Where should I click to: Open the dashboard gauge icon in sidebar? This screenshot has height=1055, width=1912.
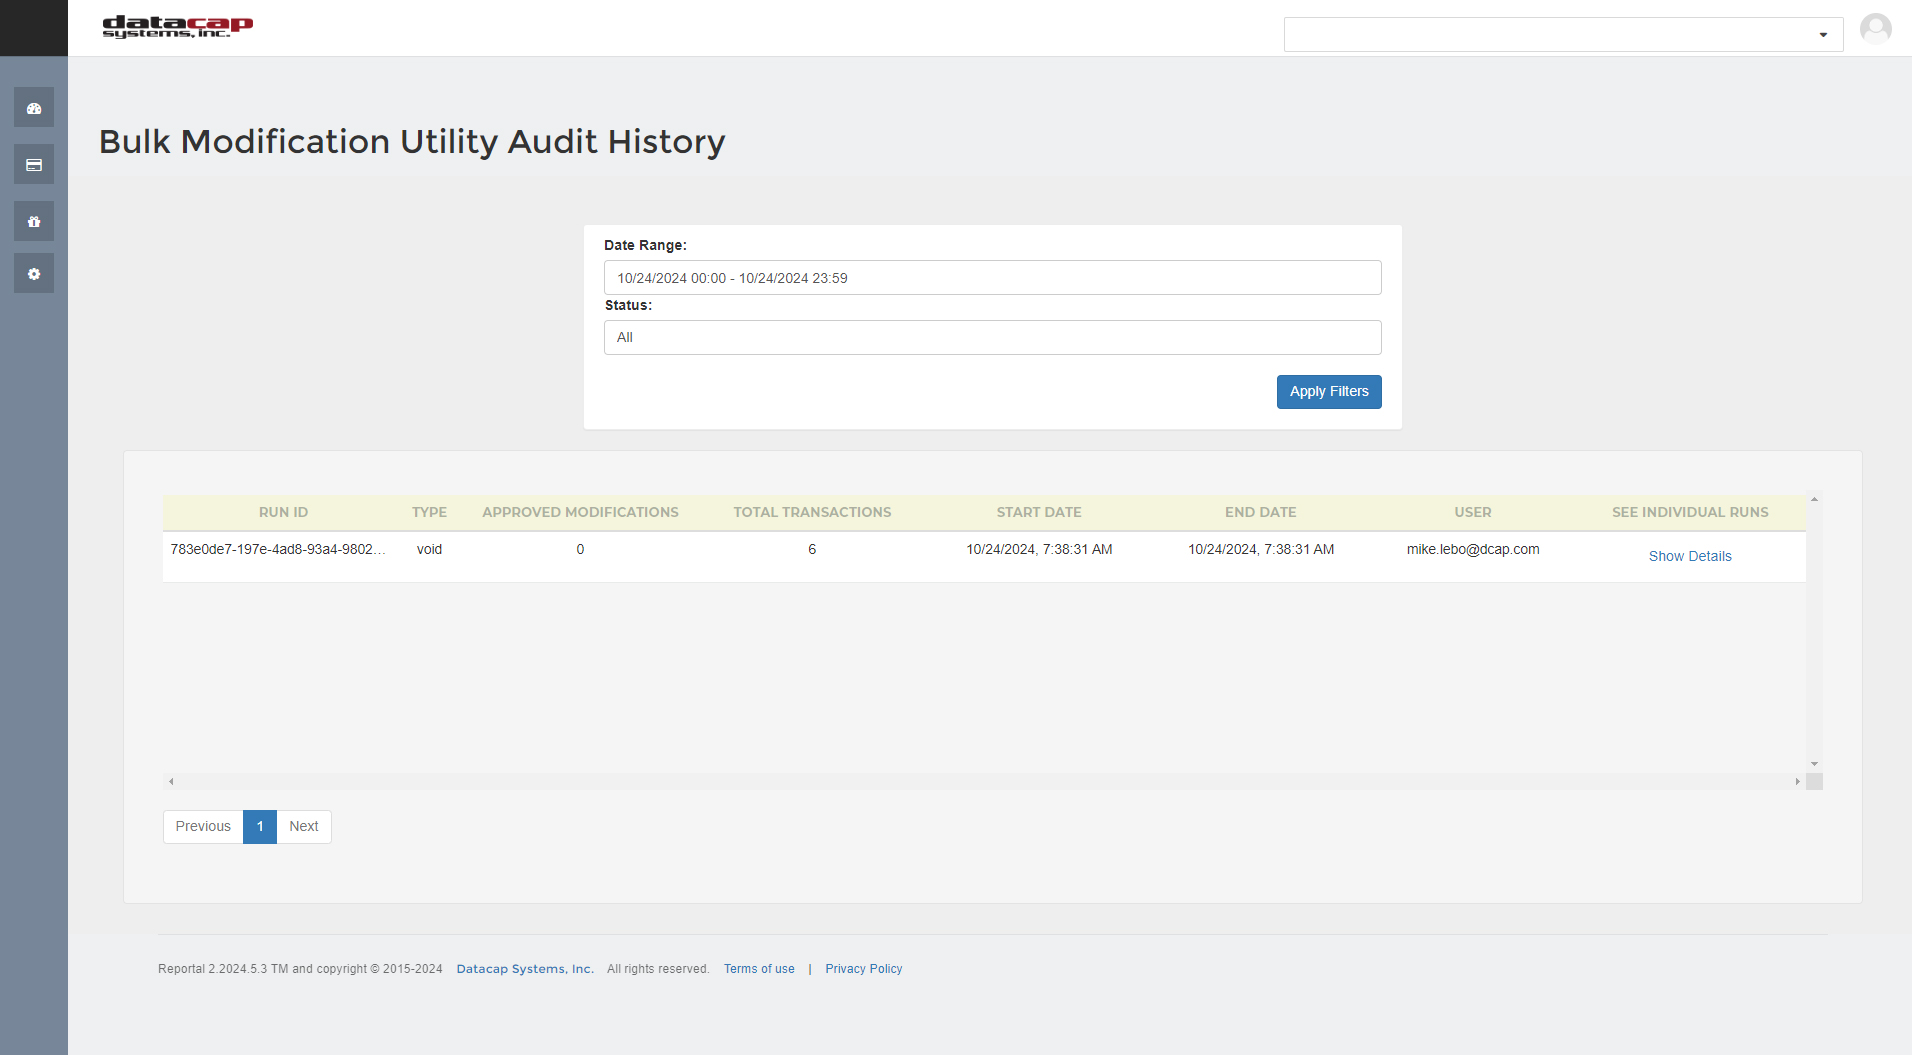[x=34, y=108]
